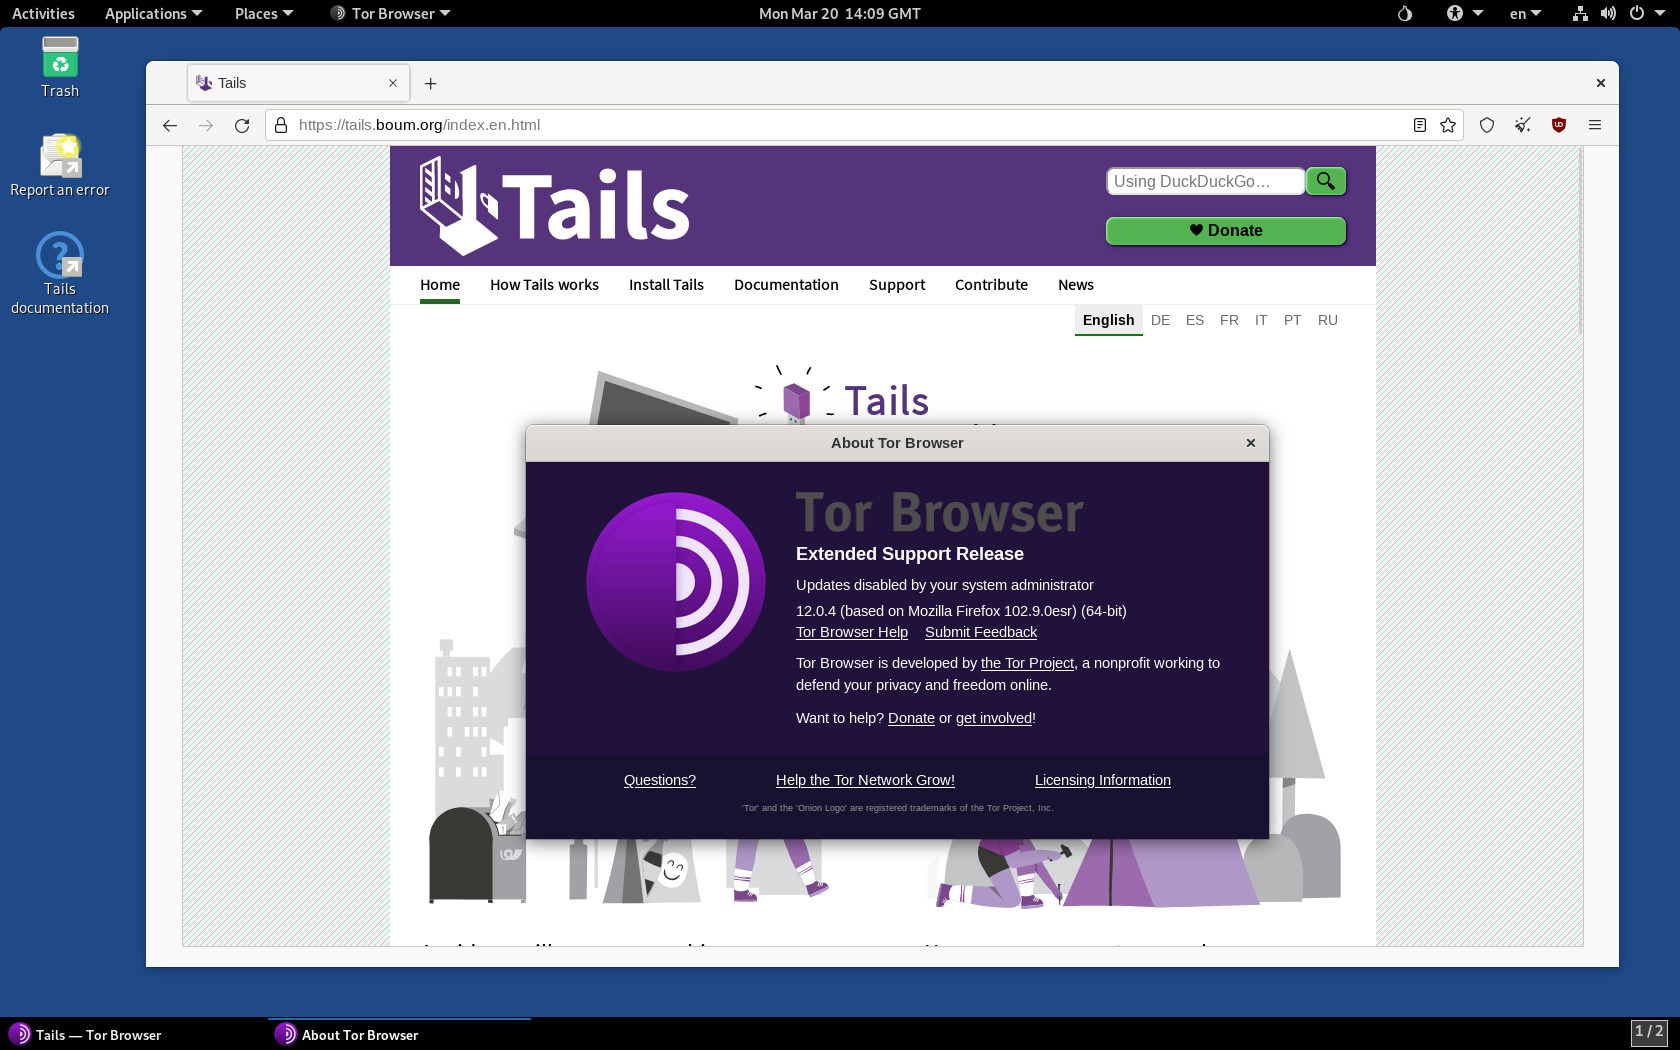Click the padlock site security icon

[281, 125]
